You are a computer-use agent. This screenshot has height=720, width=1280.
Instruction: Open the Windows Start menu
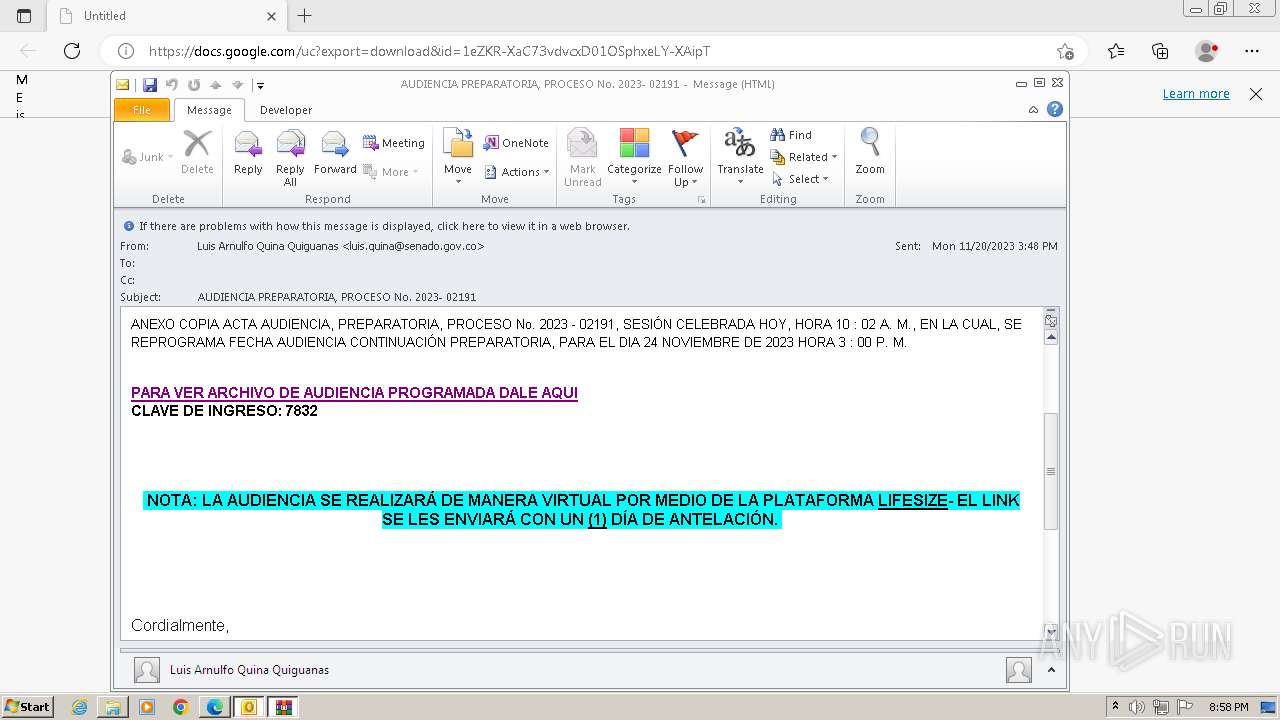pos(27,707)
